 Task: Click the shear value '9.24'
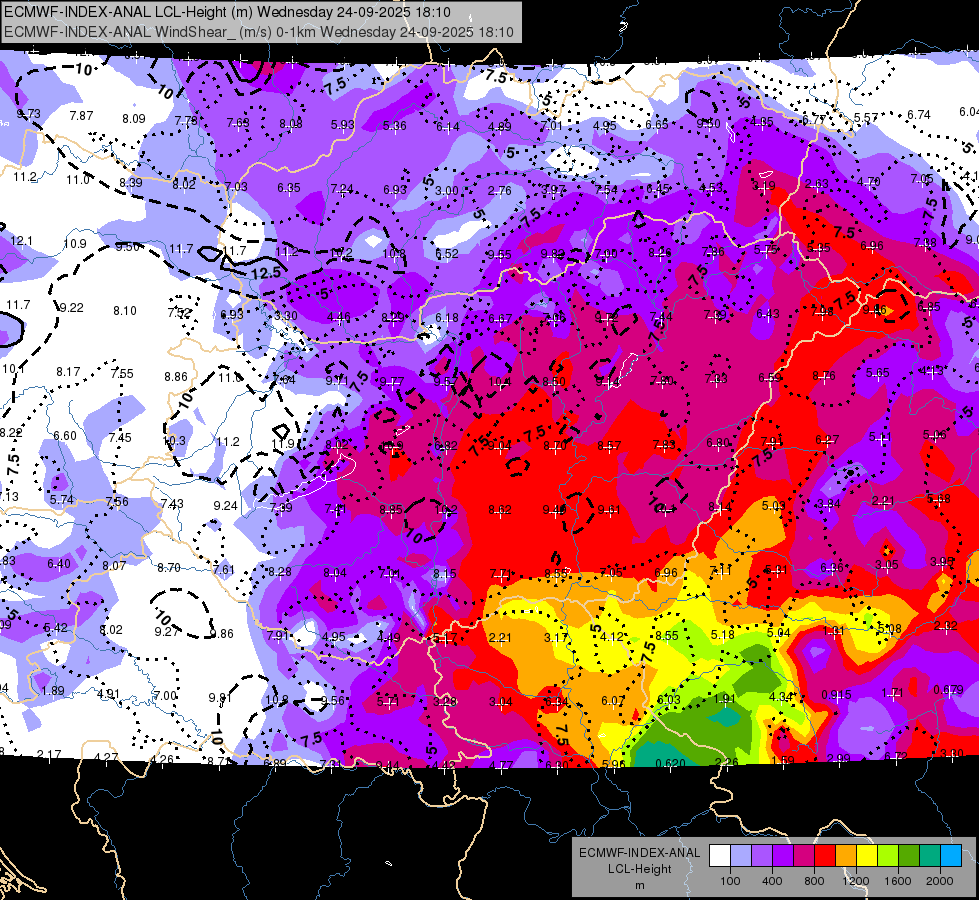225,505
